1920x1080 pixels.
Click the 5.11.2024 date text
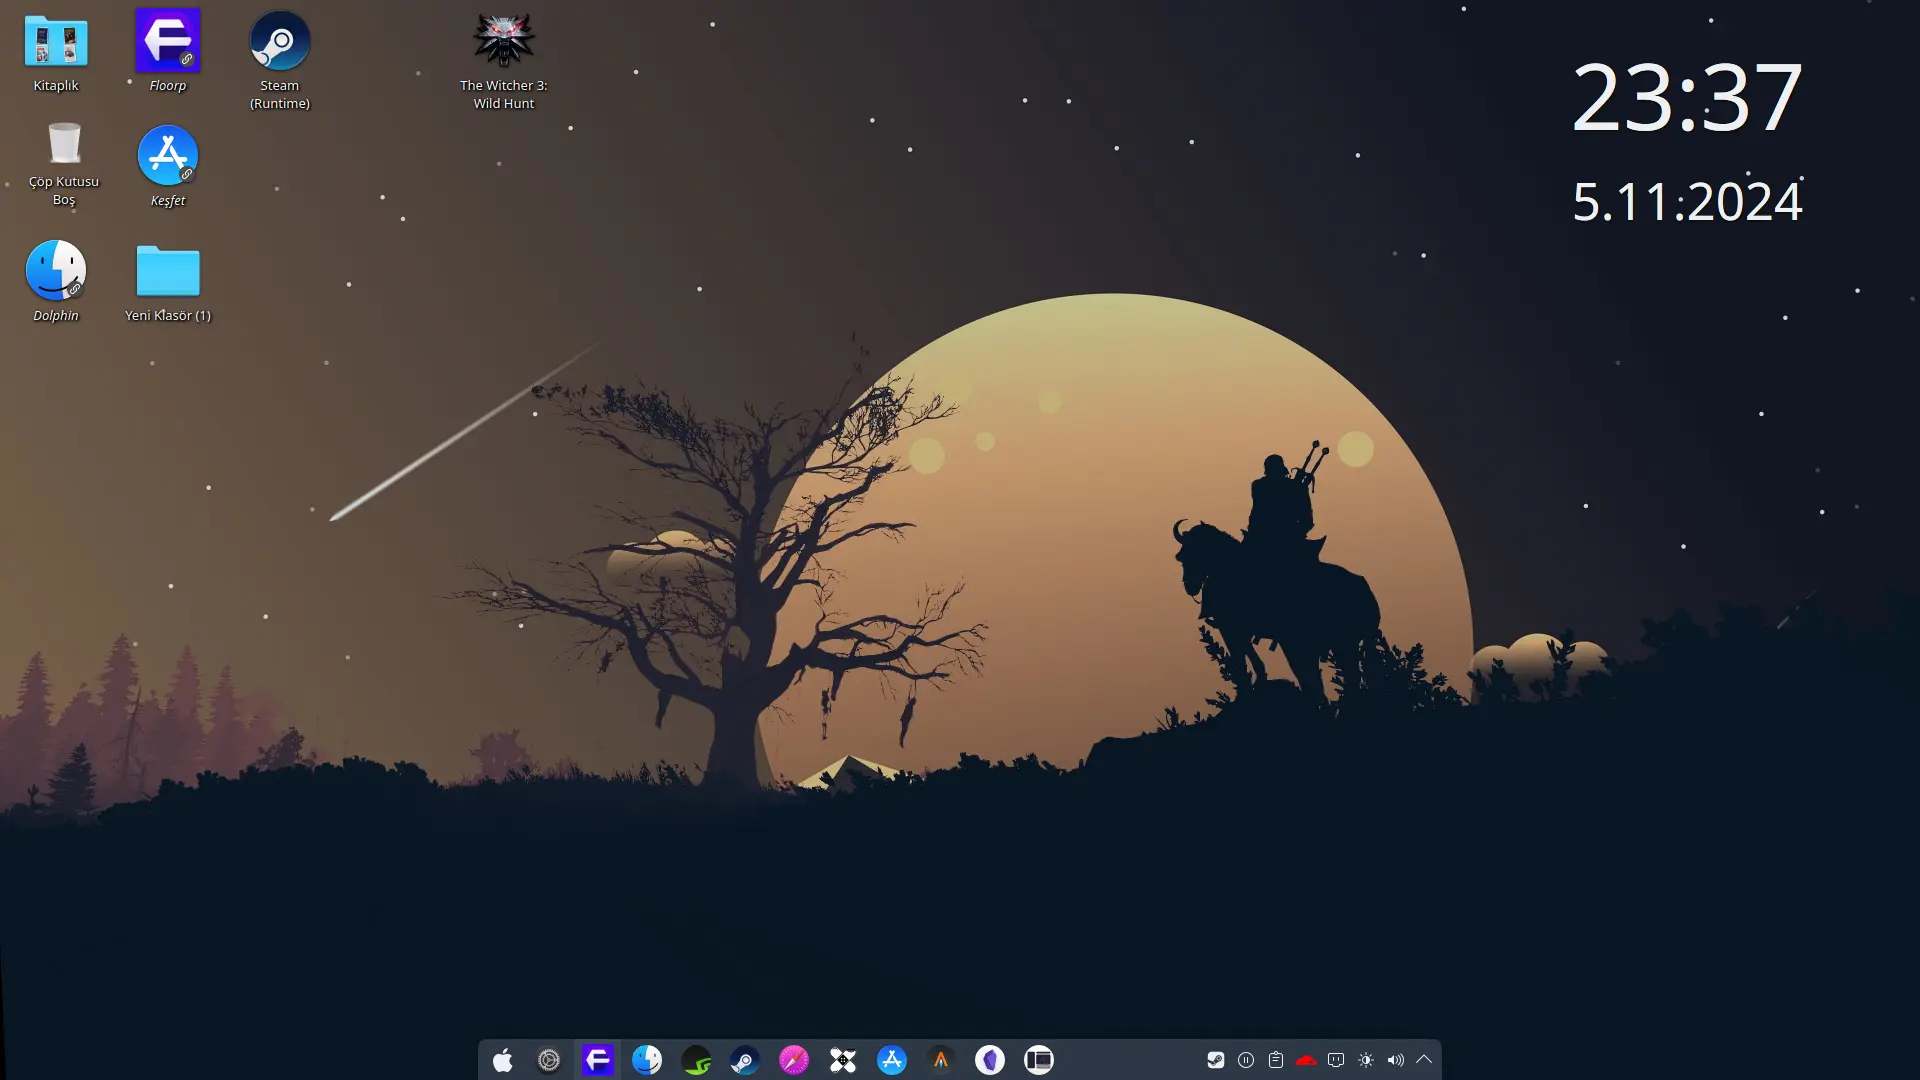coord(1688,201)
